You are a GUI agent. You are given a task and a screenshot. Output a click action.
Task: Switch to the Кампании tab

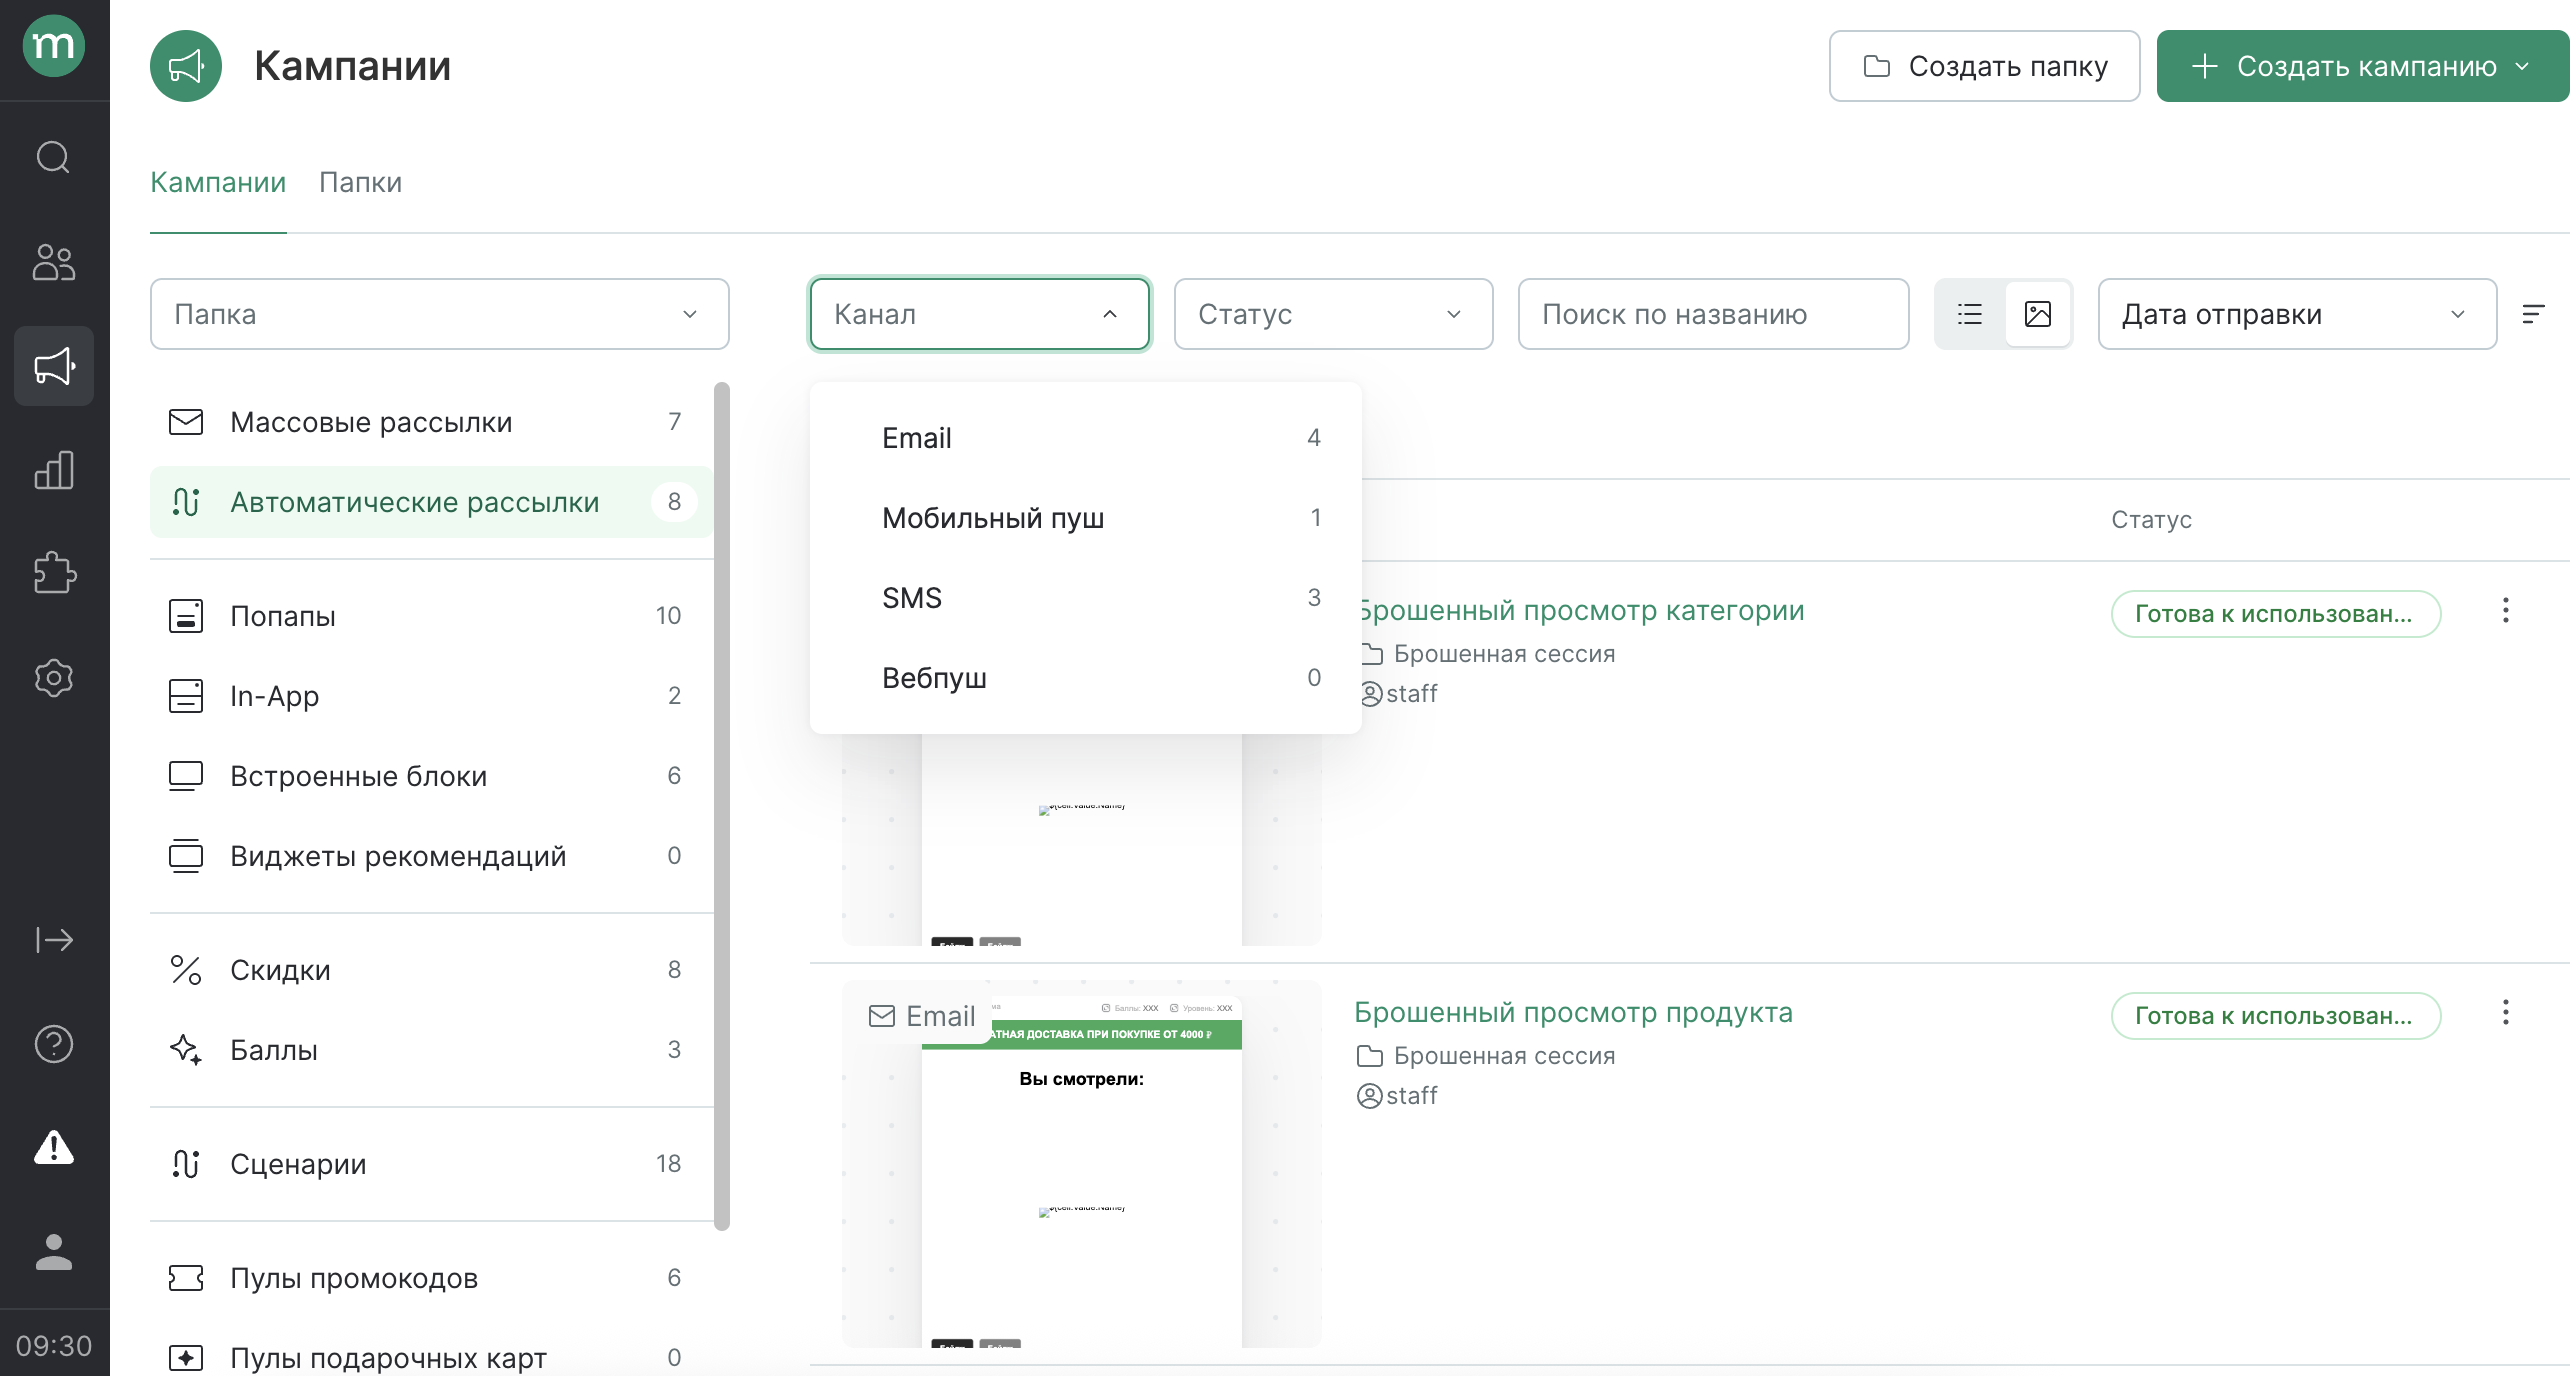pyautogui.click(x=218, y=182)
